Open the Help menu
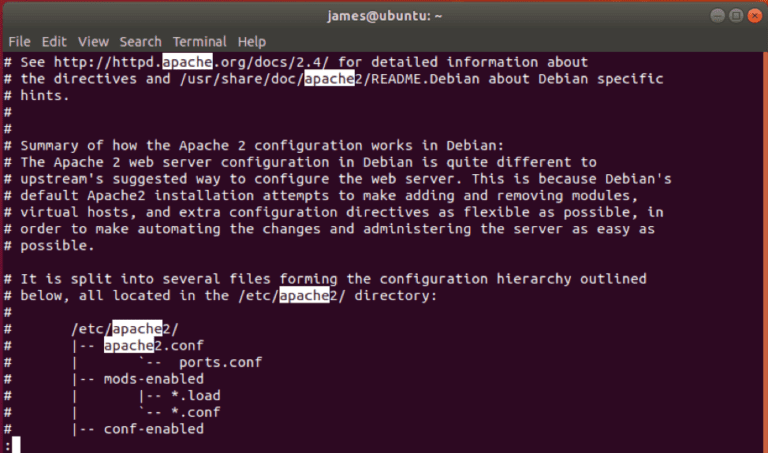Viewport: 768px width, 453px height. click(252, 42)
